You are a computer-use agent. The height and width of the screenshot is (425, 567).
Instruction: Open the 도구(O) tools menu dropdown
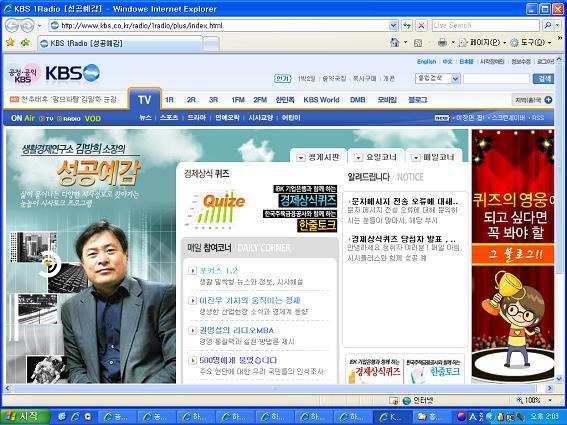click(530, 43)
